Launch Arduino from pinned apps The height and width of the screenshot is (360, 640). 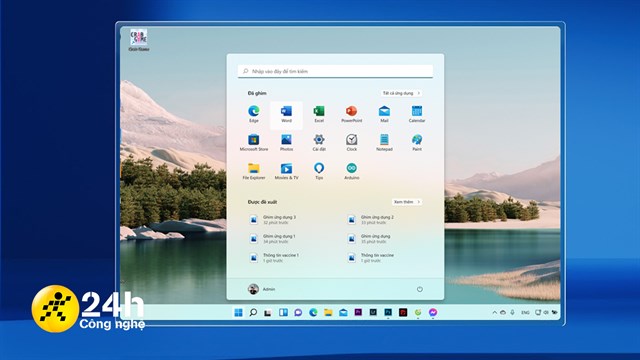(x=351, y=171)
